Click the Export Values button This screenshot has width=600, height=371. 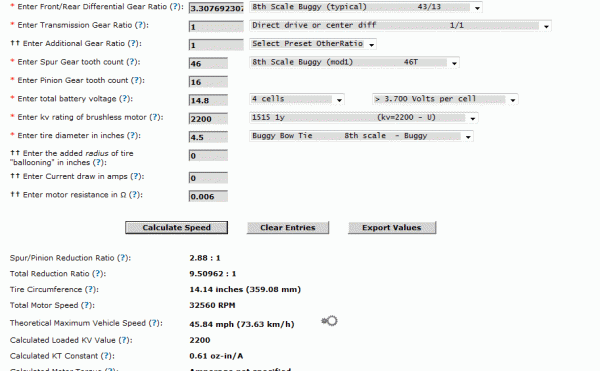[392, 228]
